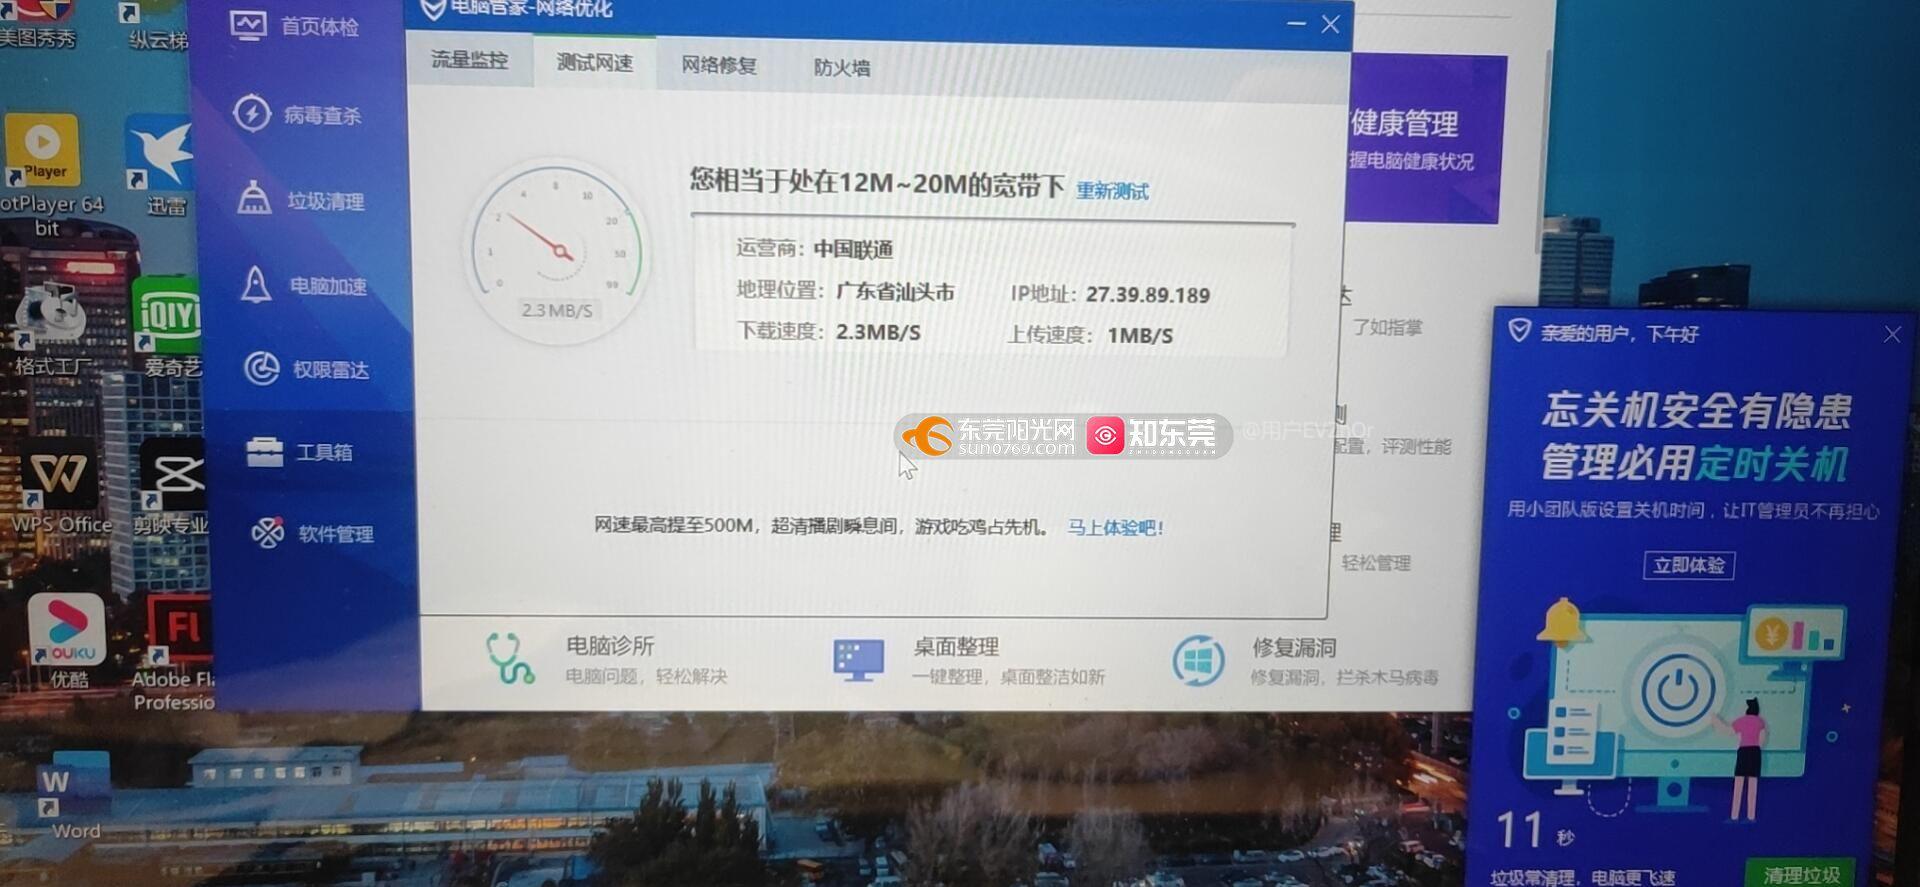Open 健康管理 purple banner
The width and height of the screenshot is (1920, 887).
click(1424, 140)
